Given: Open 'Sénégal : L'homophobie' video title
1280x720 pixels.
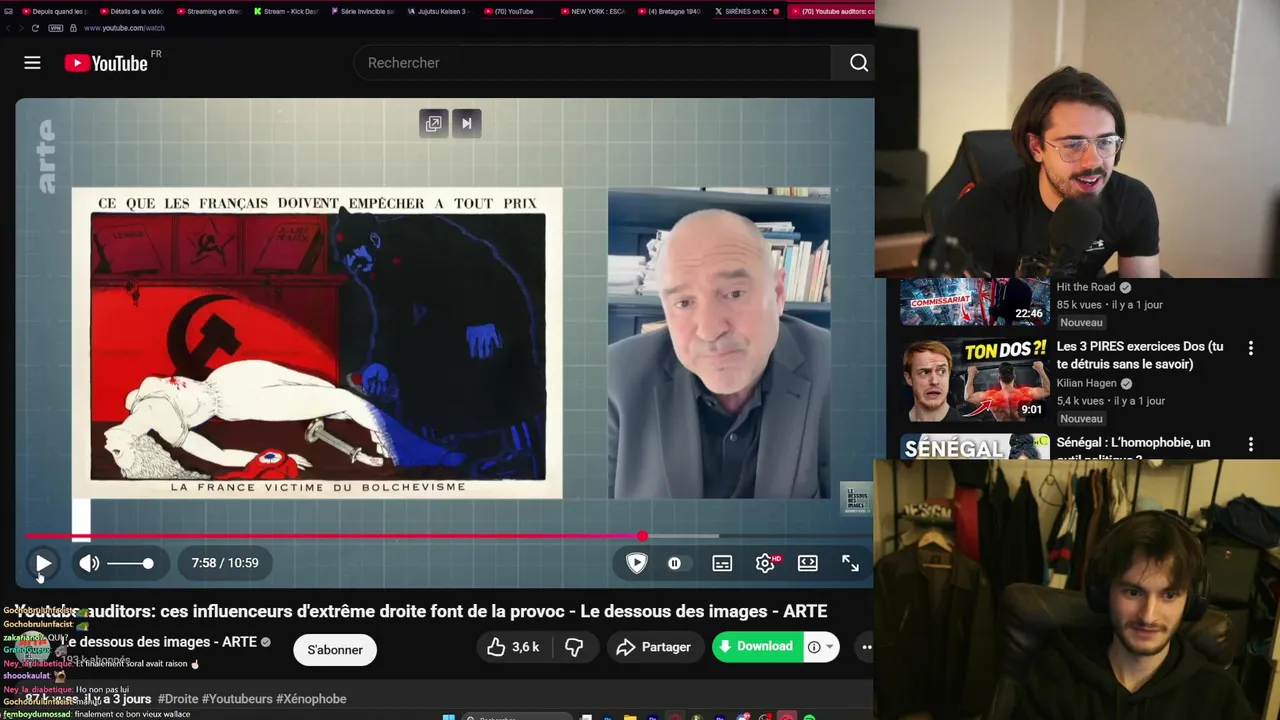Looking at the screenshot, I should click(1133, 447).
